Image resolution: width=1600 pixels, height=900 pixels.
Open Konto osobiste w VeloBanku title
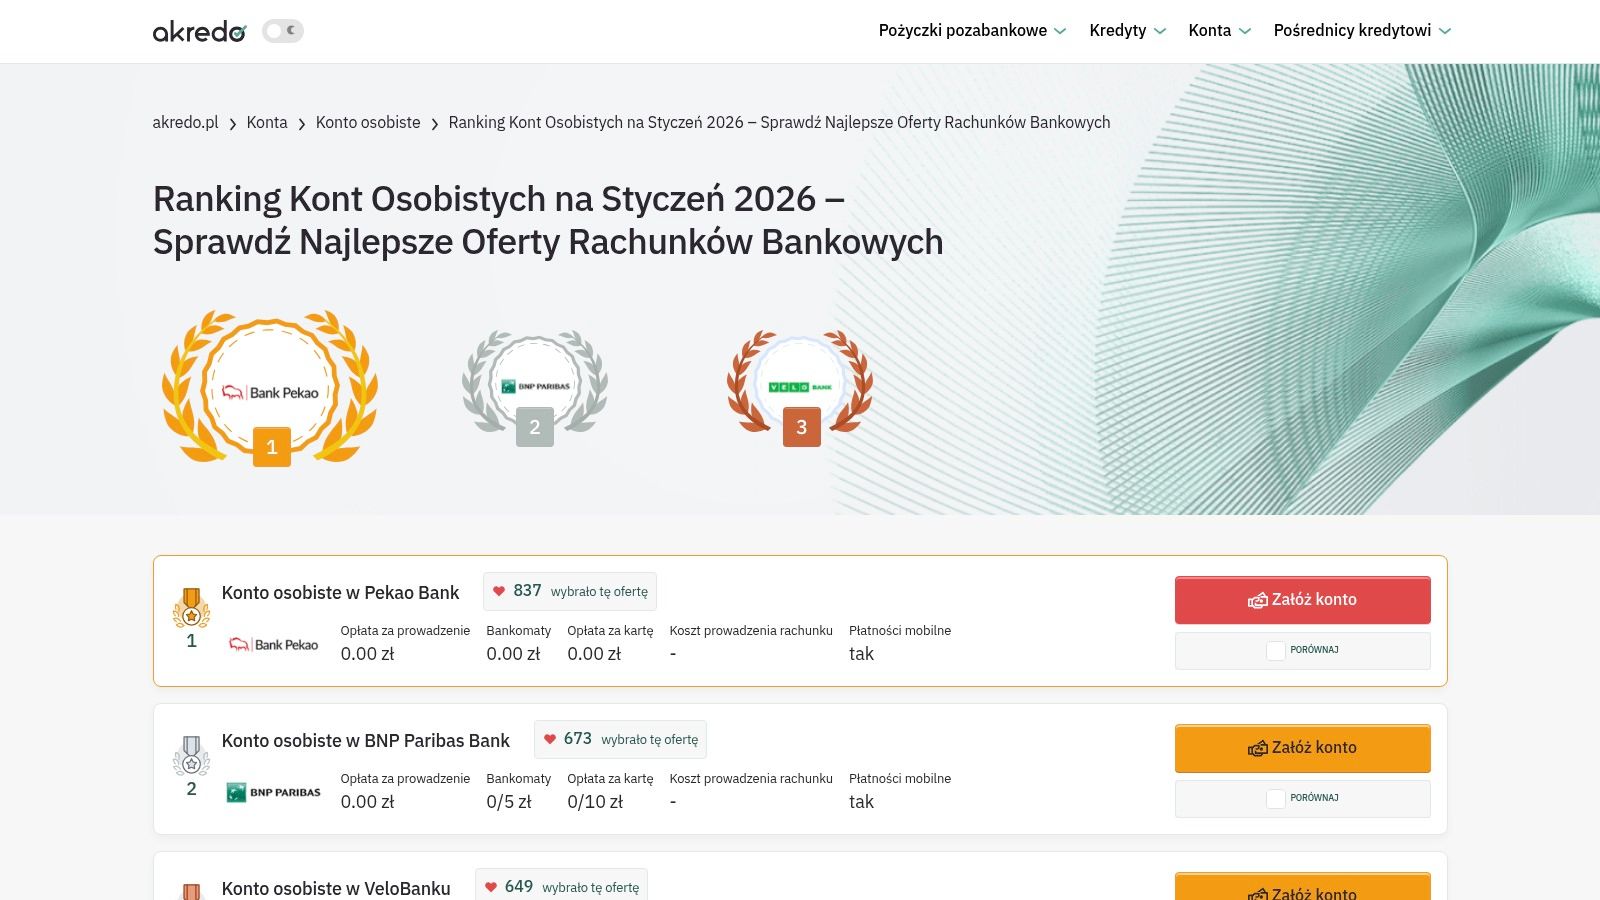pyautogui.click(x=336, y=889)
